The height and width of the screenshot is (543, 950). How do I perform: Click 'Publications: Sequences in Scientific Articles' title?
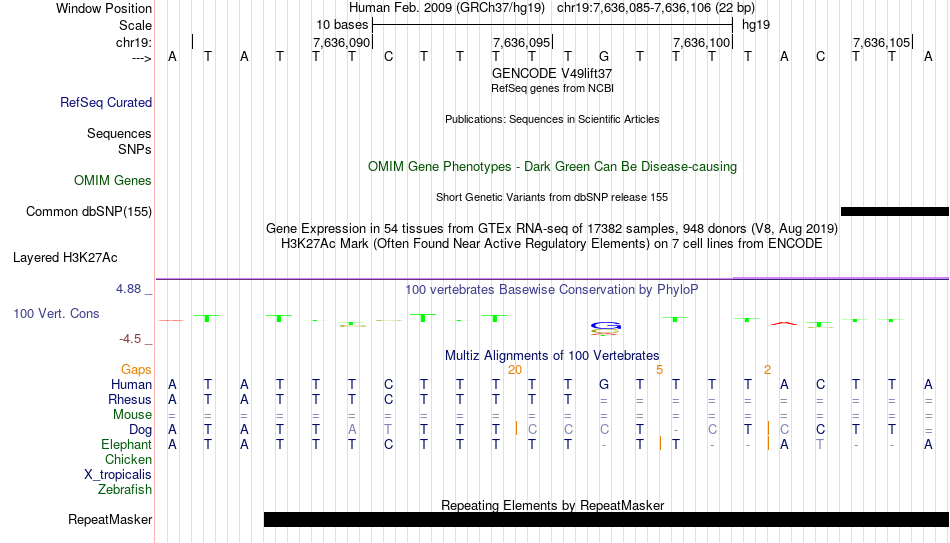[x=552, y=119]
